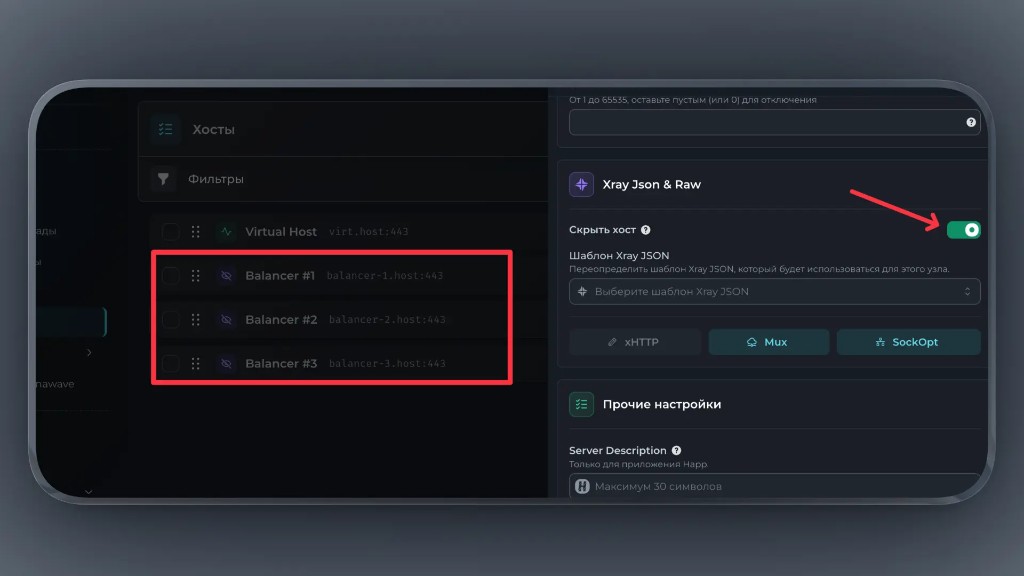Click the xHTTP button
The height and width of the screenshot is (576, 1024).
[634, 342]
